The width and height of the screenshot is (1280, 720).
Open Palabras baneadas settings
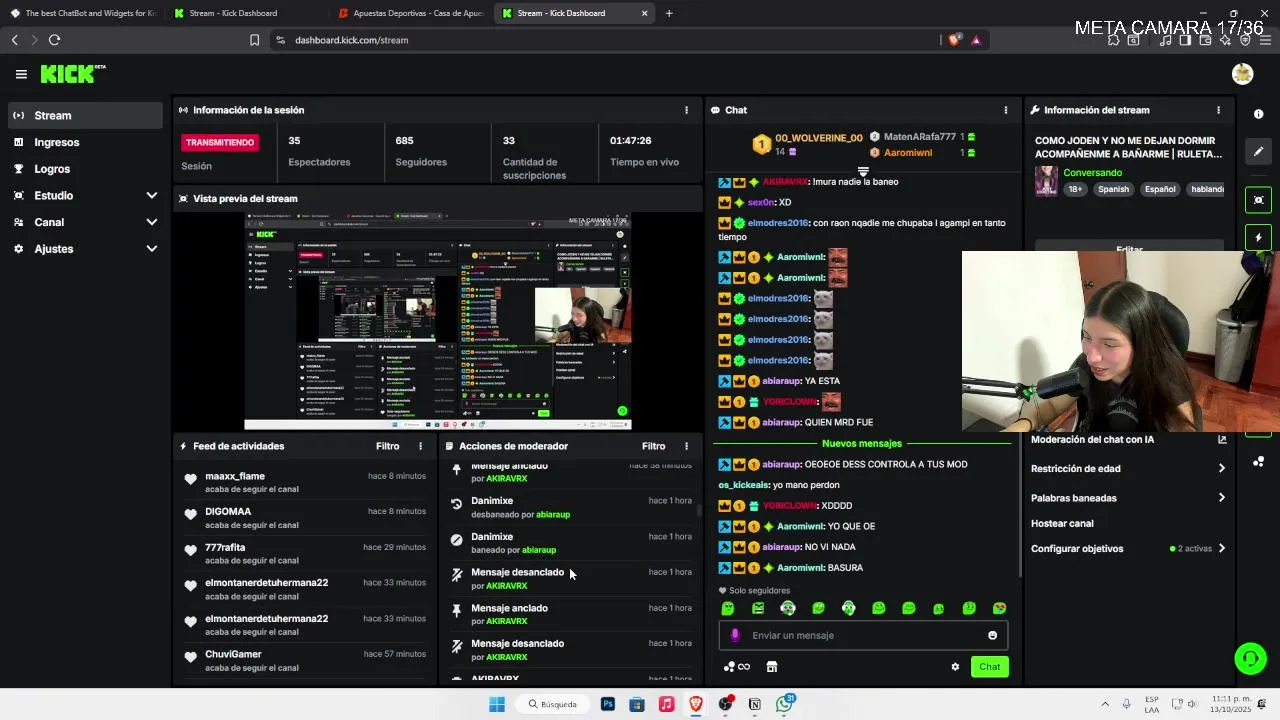(1128, 498)
